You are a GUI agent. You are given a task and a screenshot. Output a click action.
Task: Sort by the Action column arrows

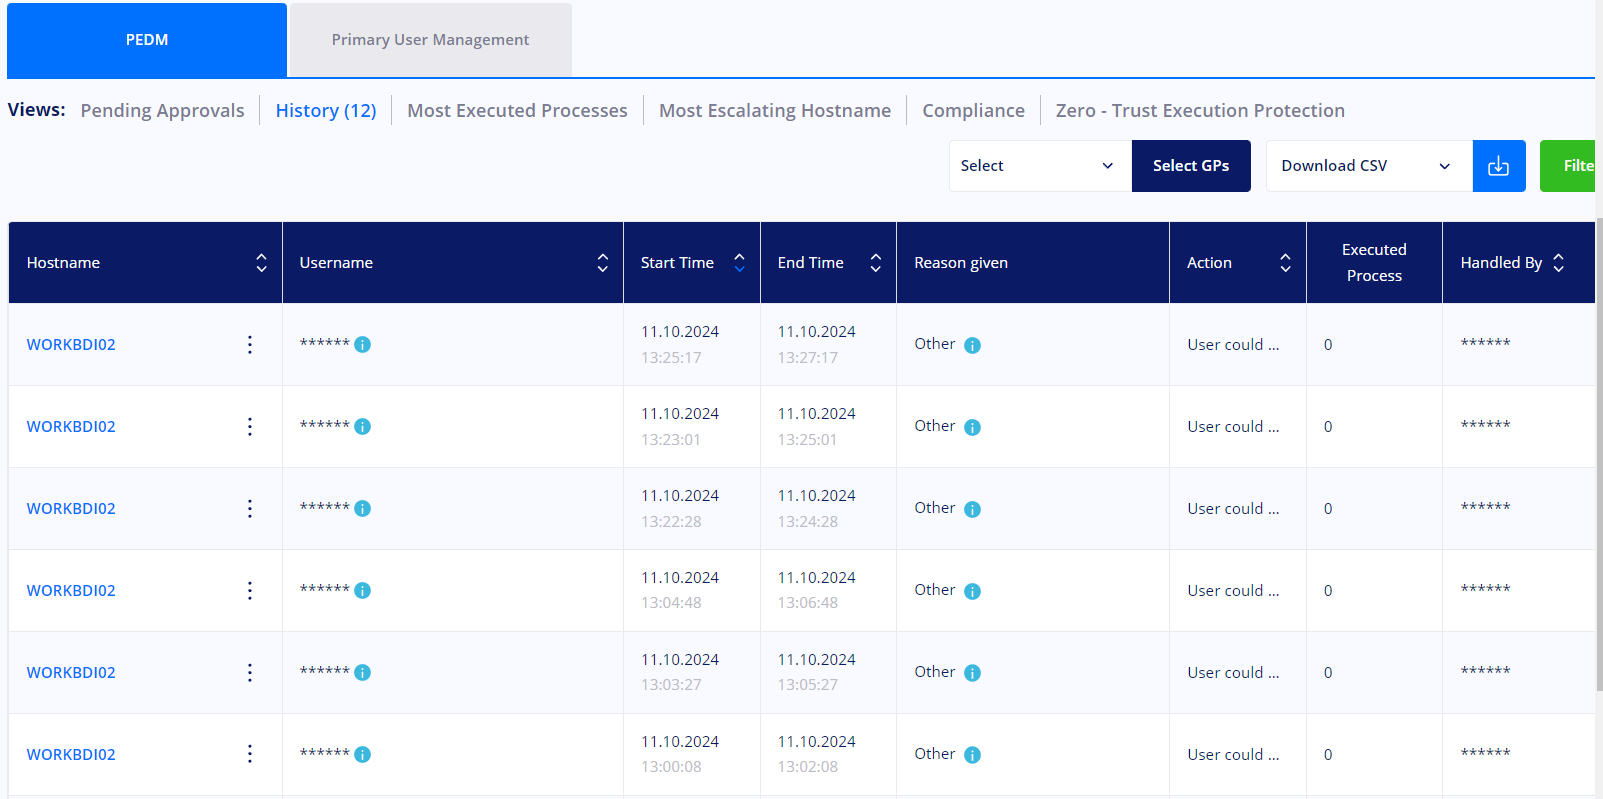pos(1285,263)
